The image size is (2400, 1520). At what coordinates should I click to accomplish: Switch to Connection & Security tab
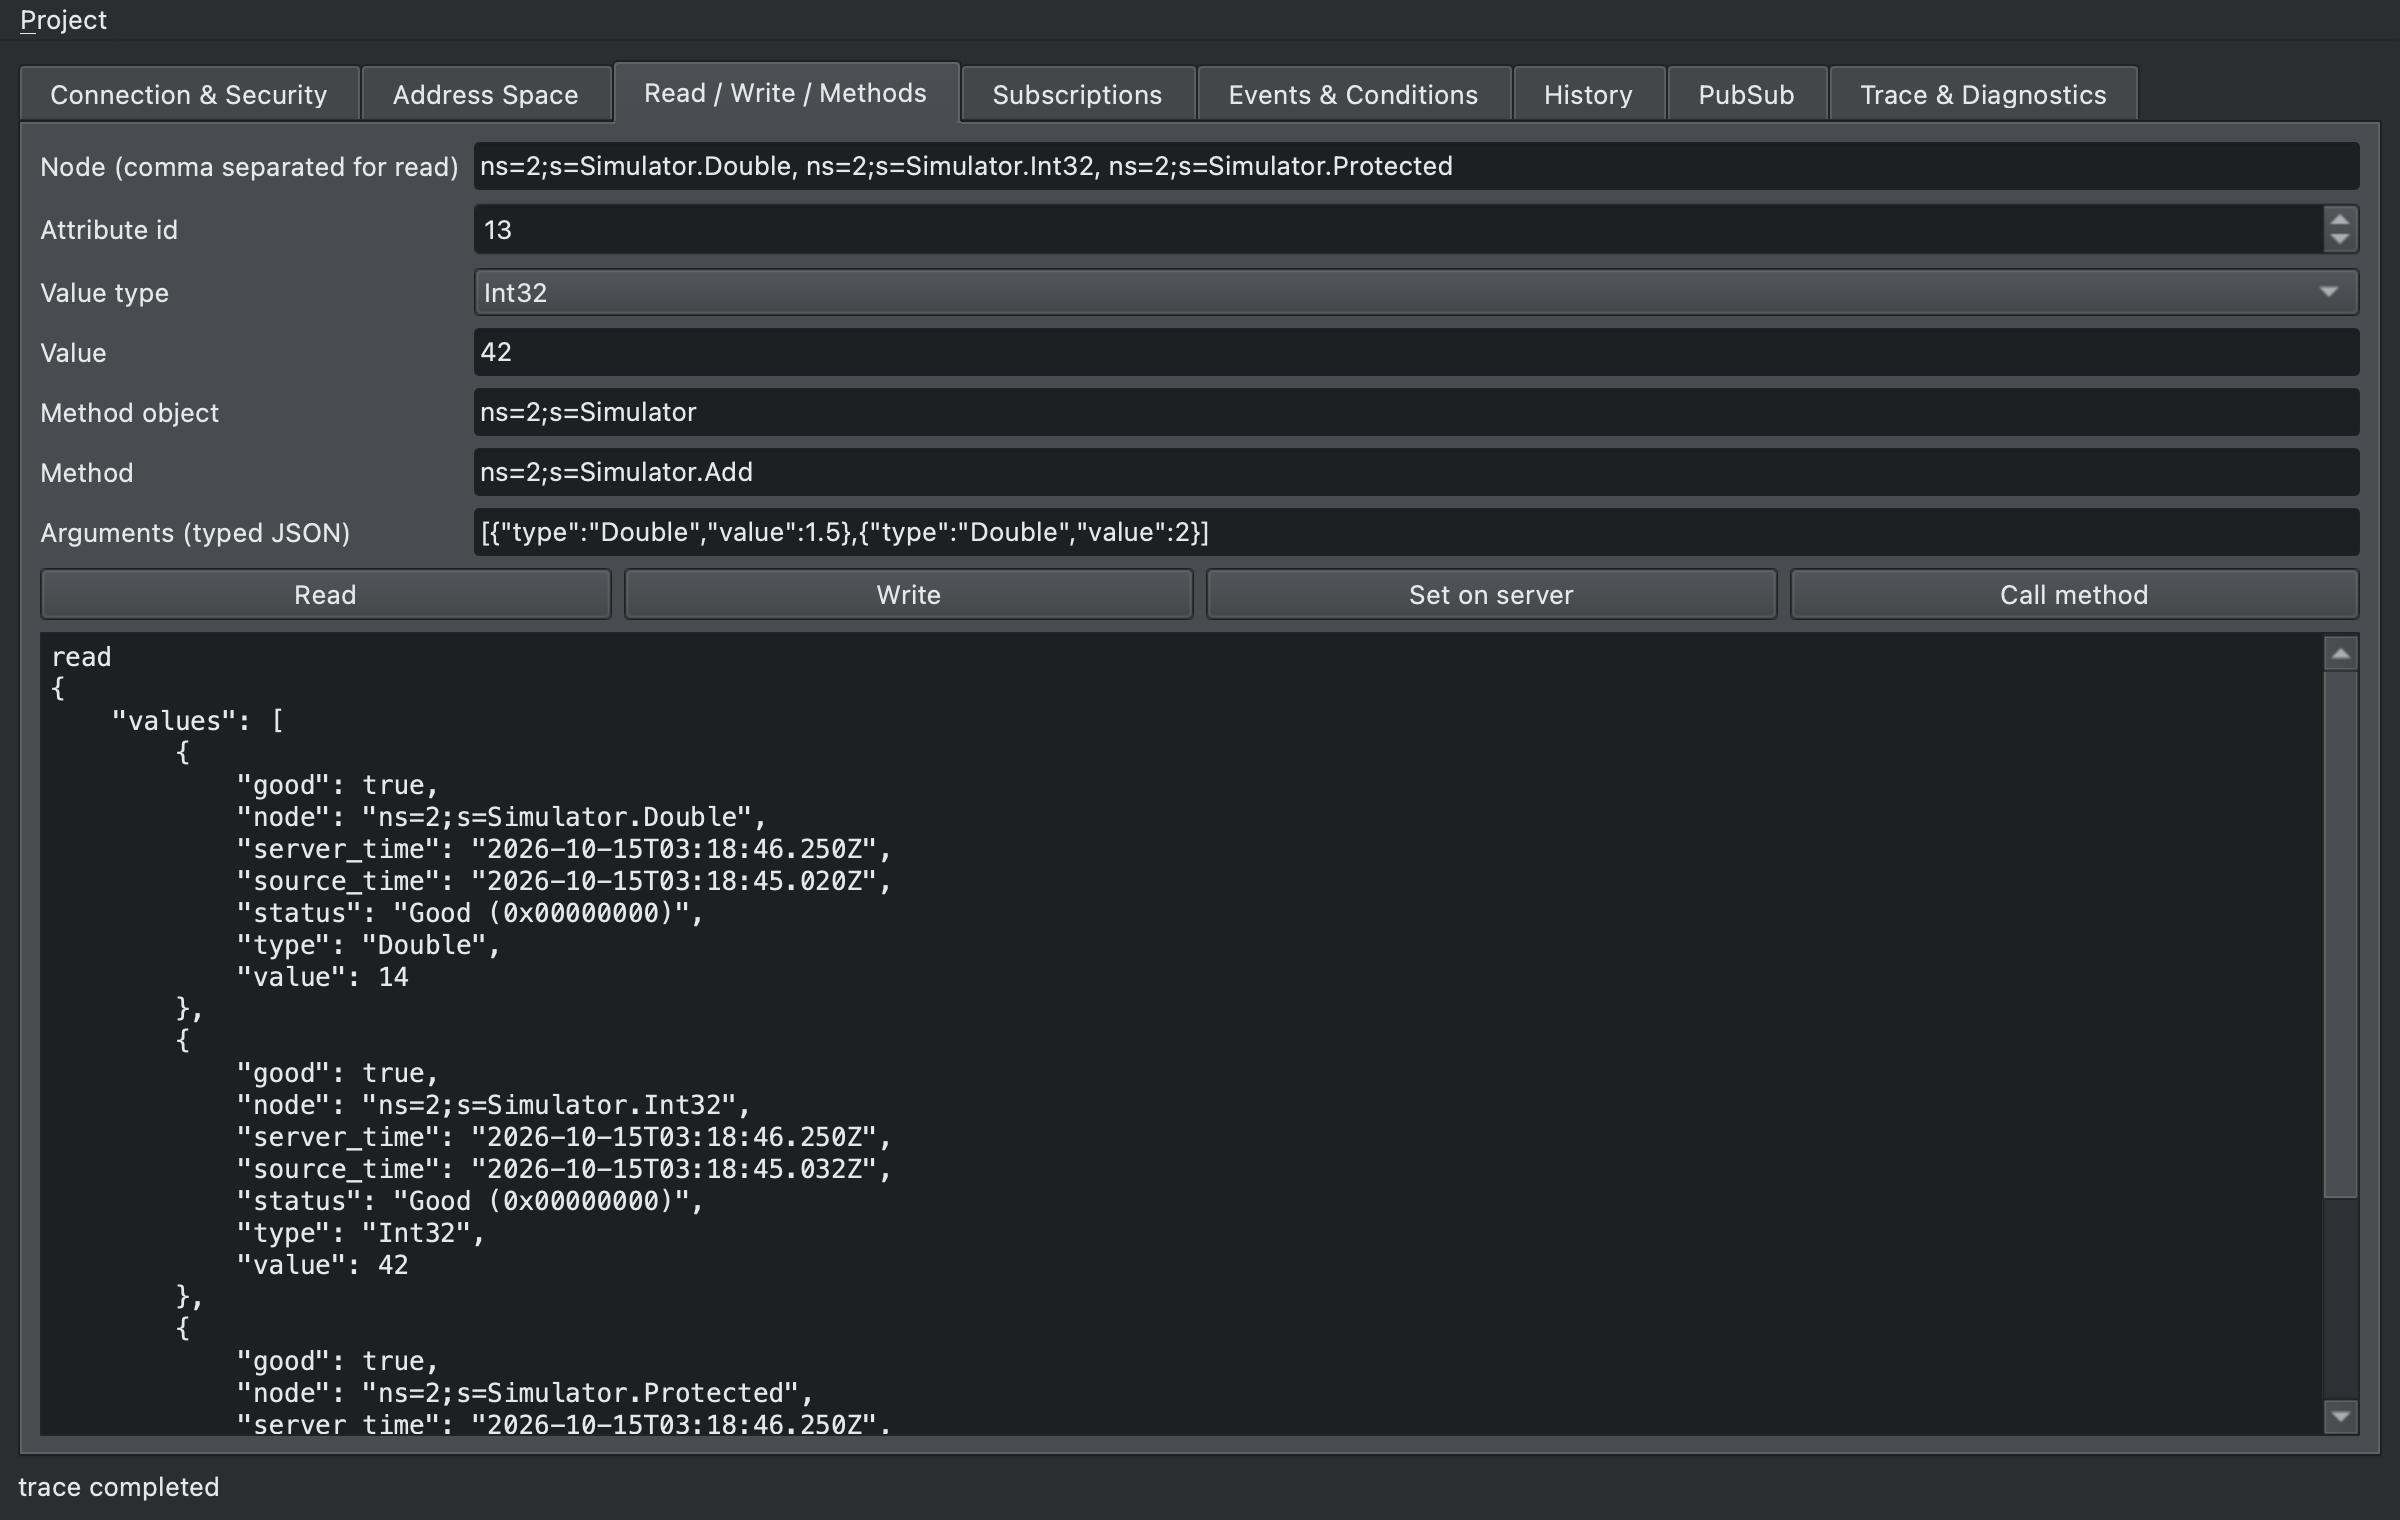point(189,95)
